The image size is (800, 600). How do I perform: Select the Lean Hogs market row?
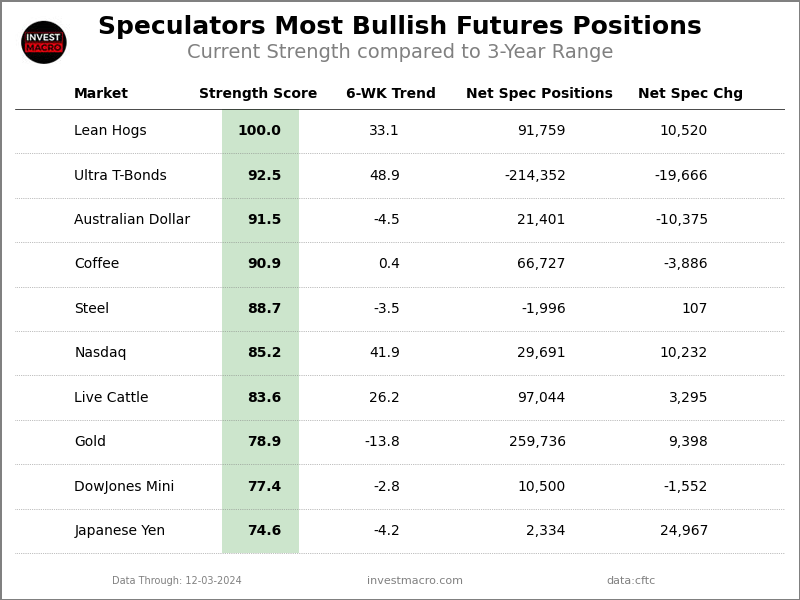110,131
